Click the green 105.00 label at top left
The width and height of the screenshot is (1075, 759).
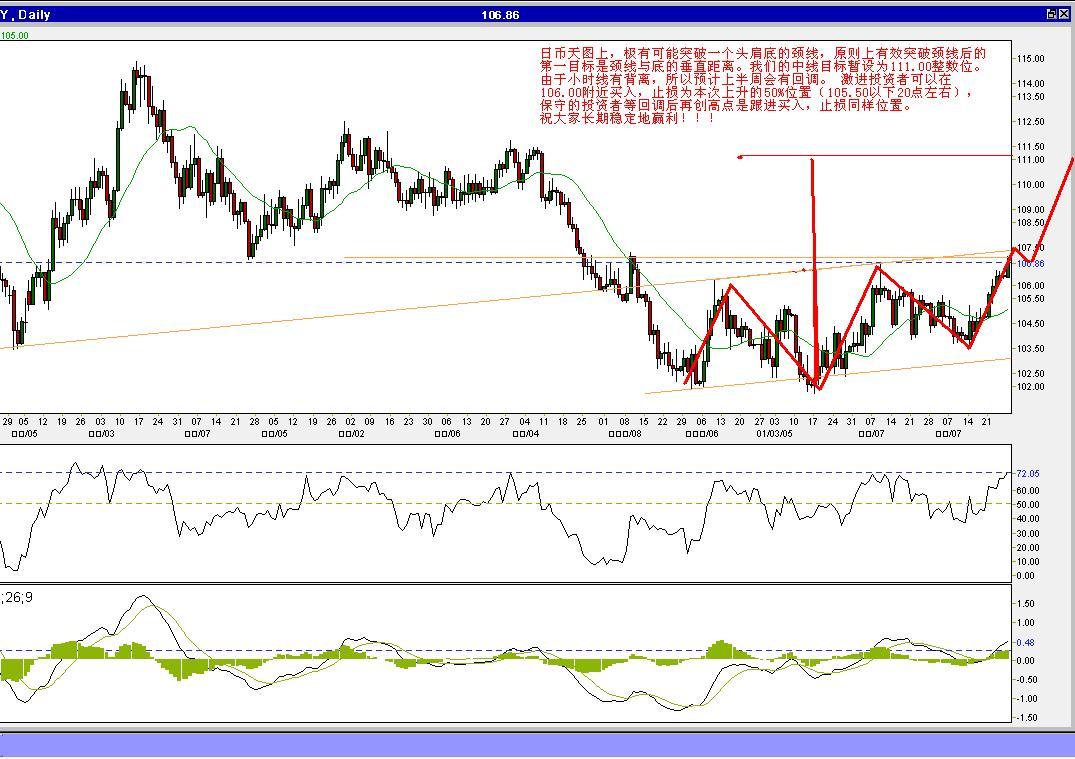14,36
